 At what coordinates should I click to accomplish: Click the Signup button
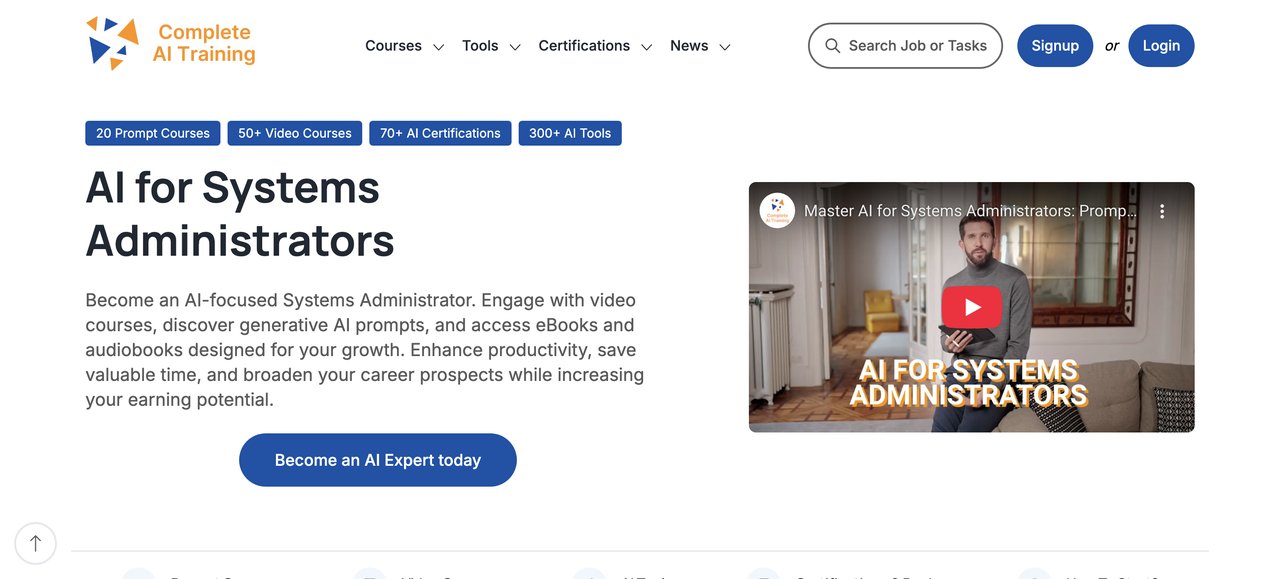pos(1055,46)
